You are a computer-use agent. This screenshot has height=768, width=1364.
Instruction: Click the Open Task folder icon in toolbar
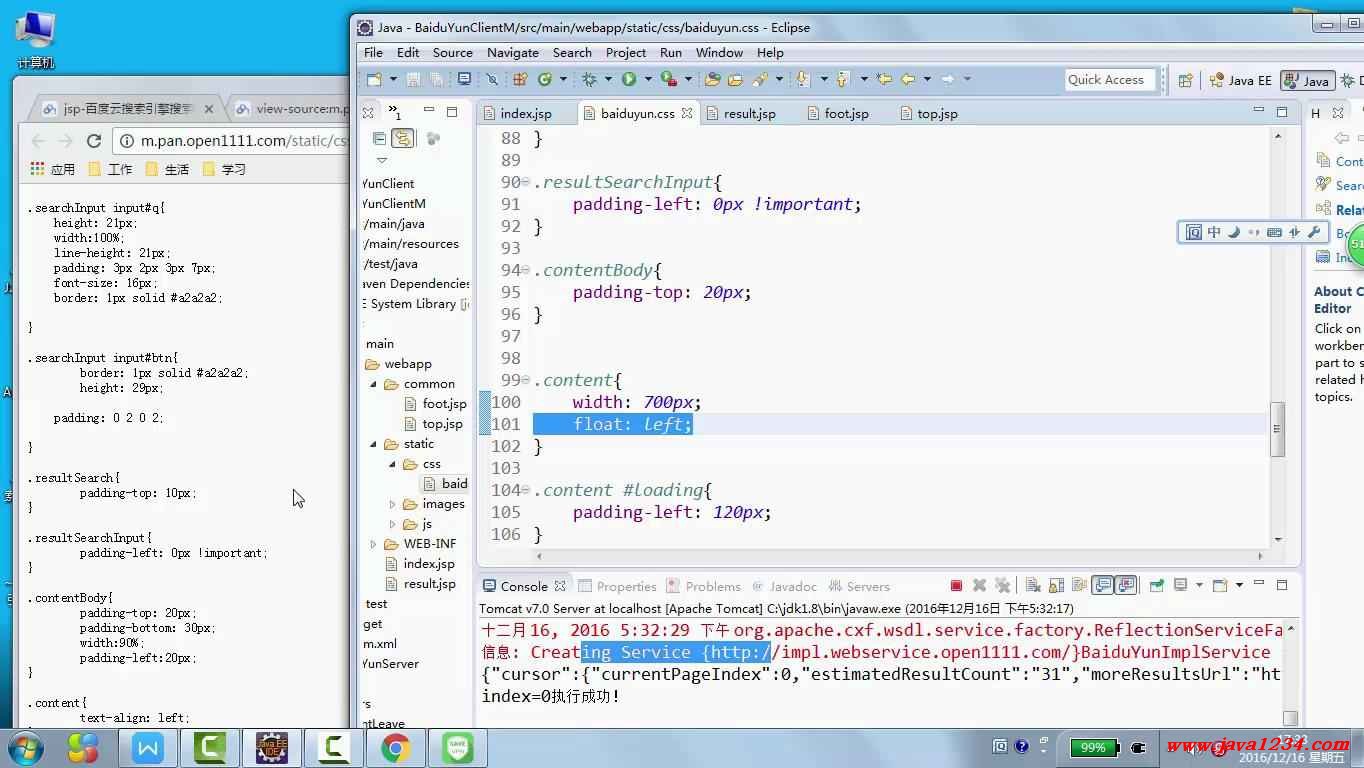pos(735,79)
